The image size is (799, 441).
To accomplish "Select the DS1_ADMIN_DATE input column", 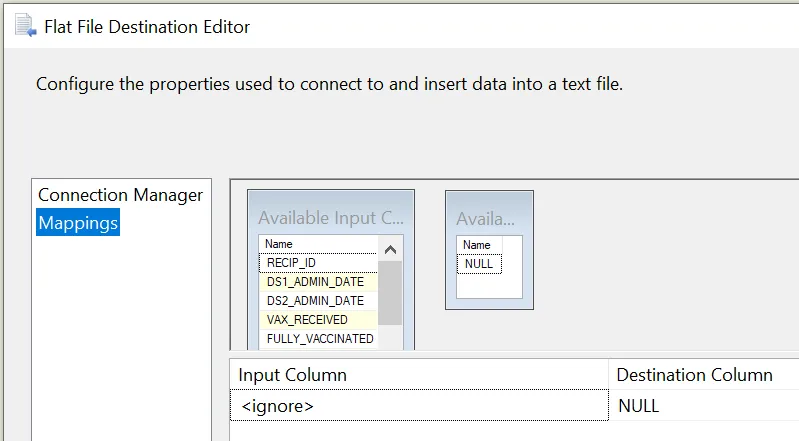I will point(315,282).
